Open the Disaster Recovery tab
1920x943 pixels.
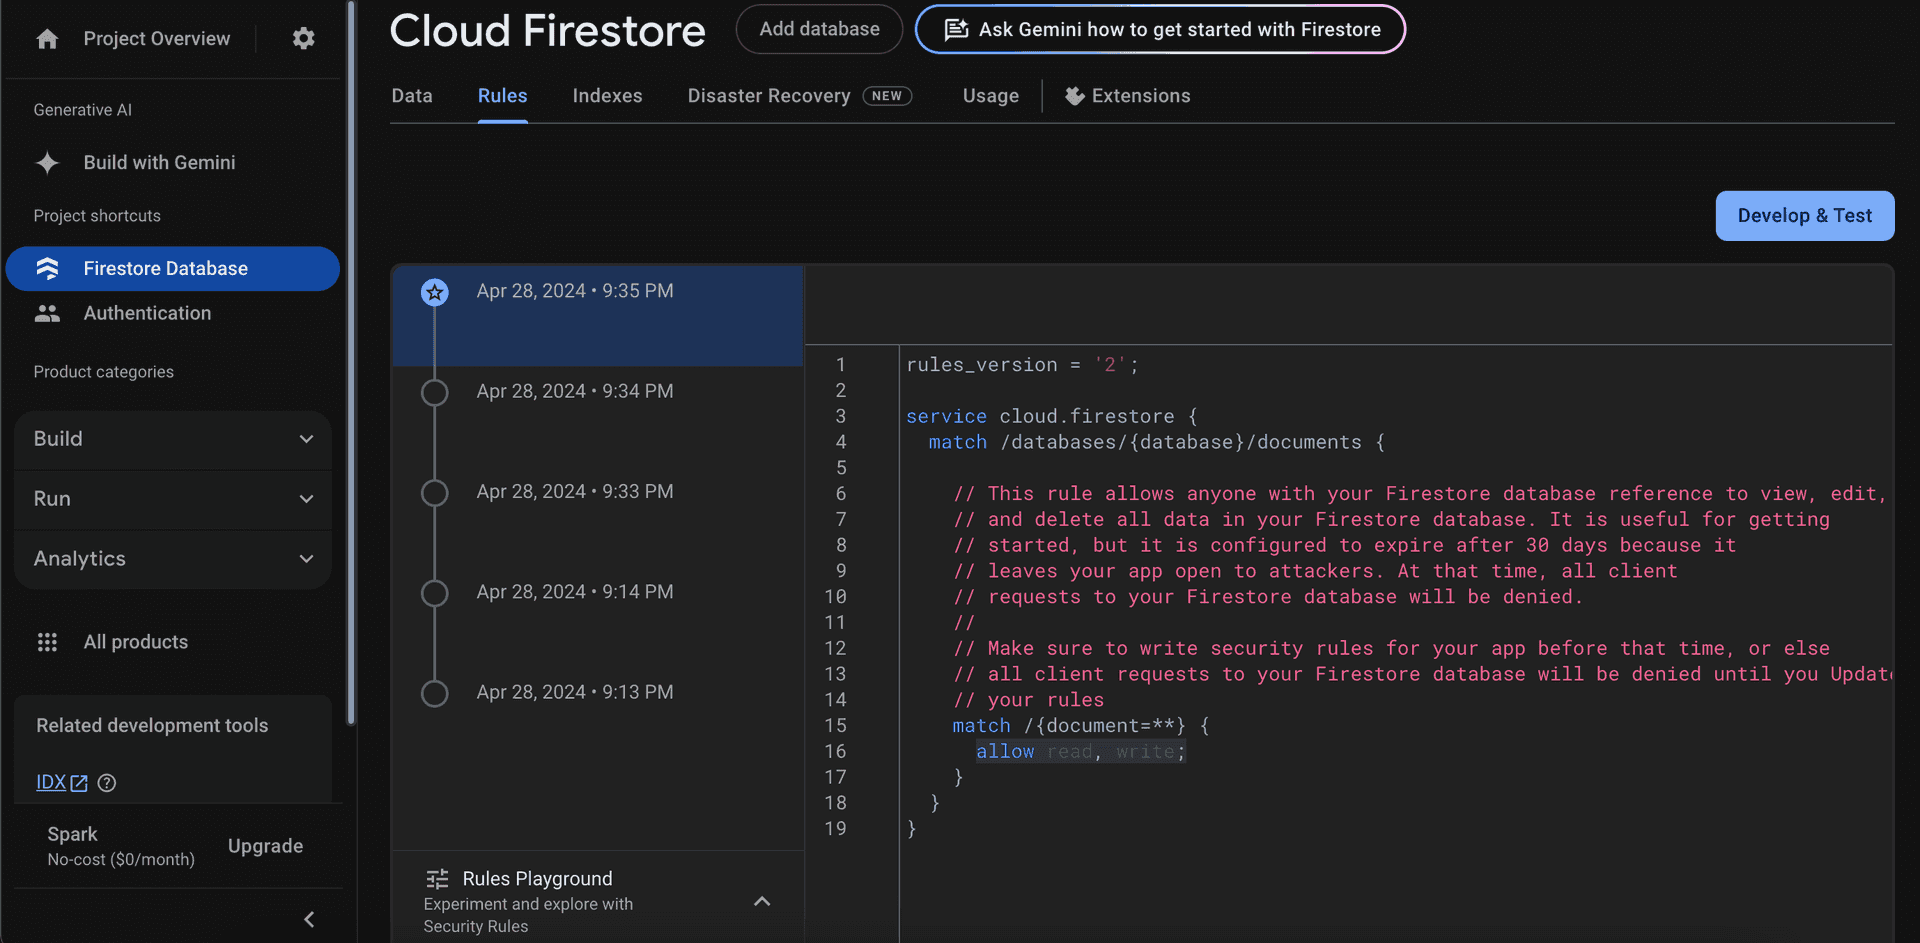point(768,96)
